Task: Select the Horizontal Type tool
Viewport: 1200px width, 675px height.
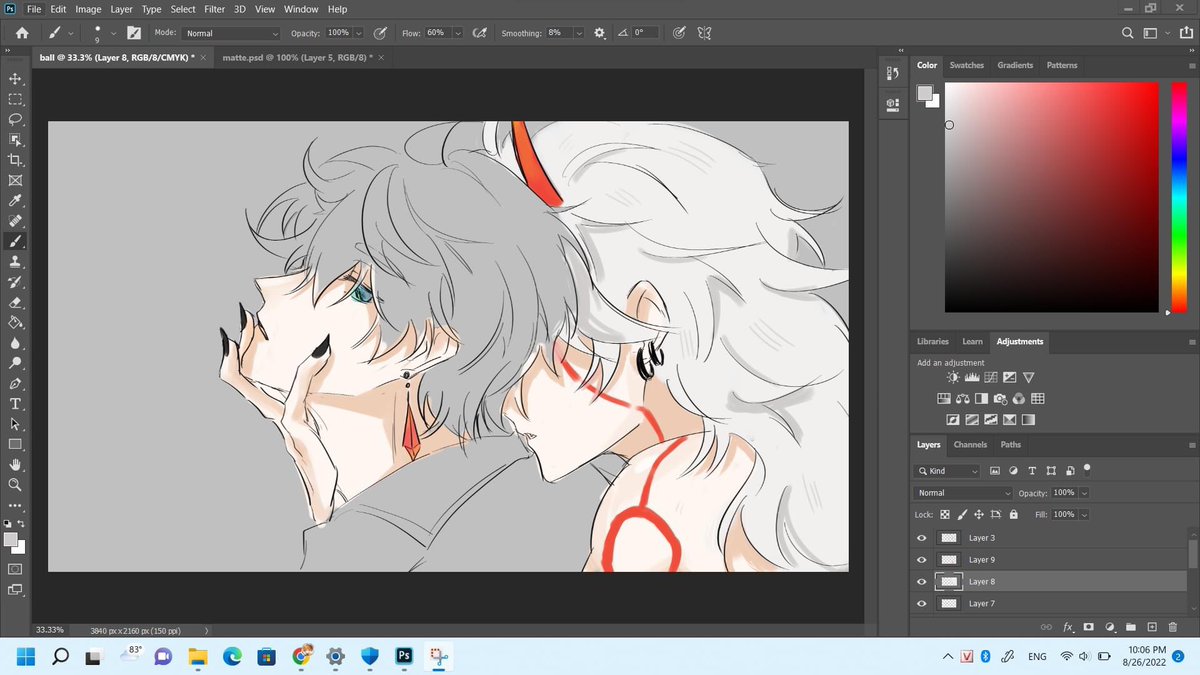Action: [15, 404]
